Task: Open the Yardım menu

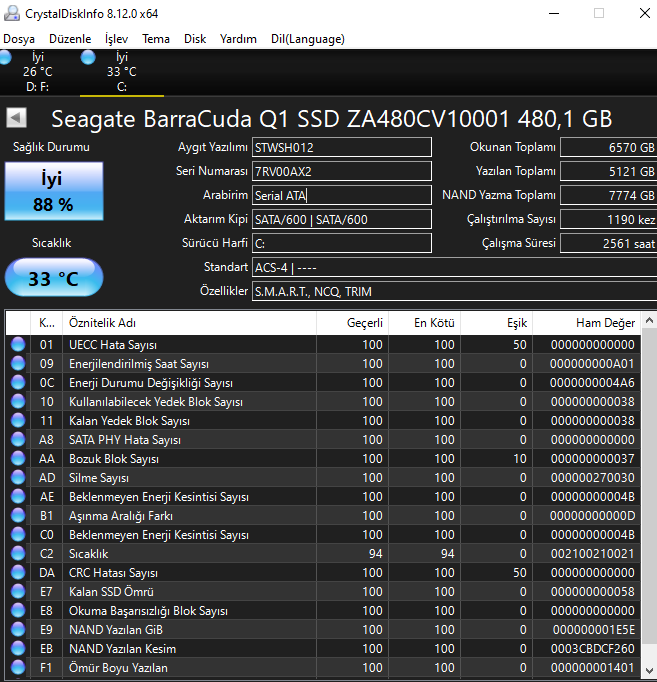Action: pos(238,39)
